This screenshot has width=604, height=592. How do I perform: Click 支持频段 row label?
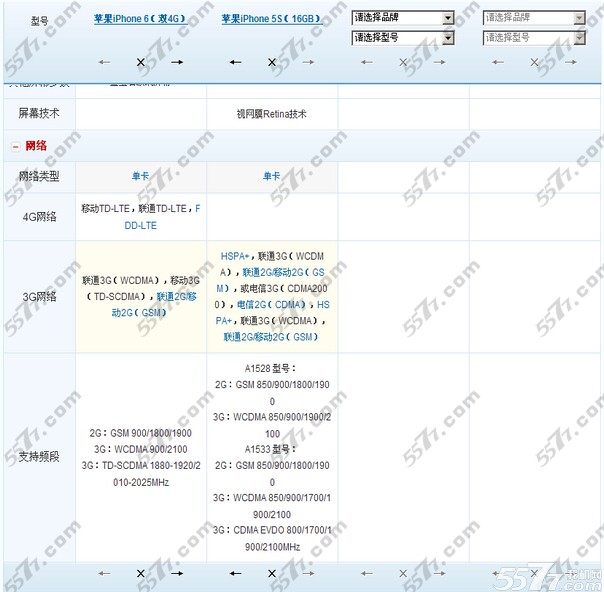[39, 457]
